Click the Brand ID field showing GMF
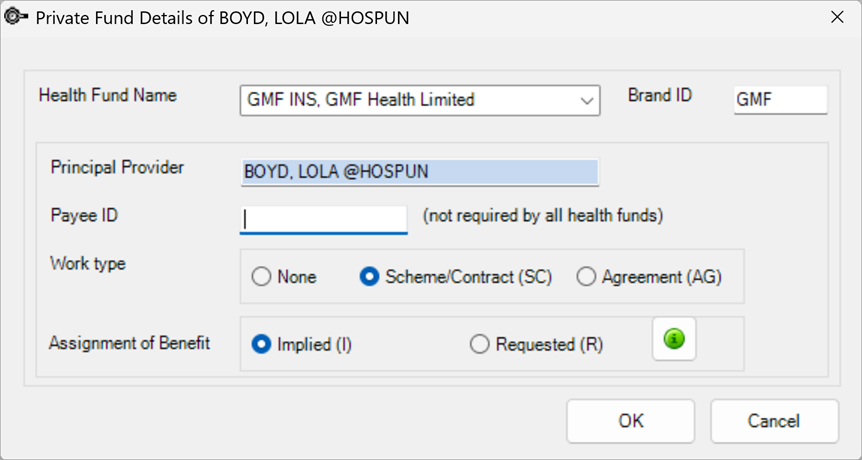The width and height of the screenshot is (862, 460). coord(780,100)
